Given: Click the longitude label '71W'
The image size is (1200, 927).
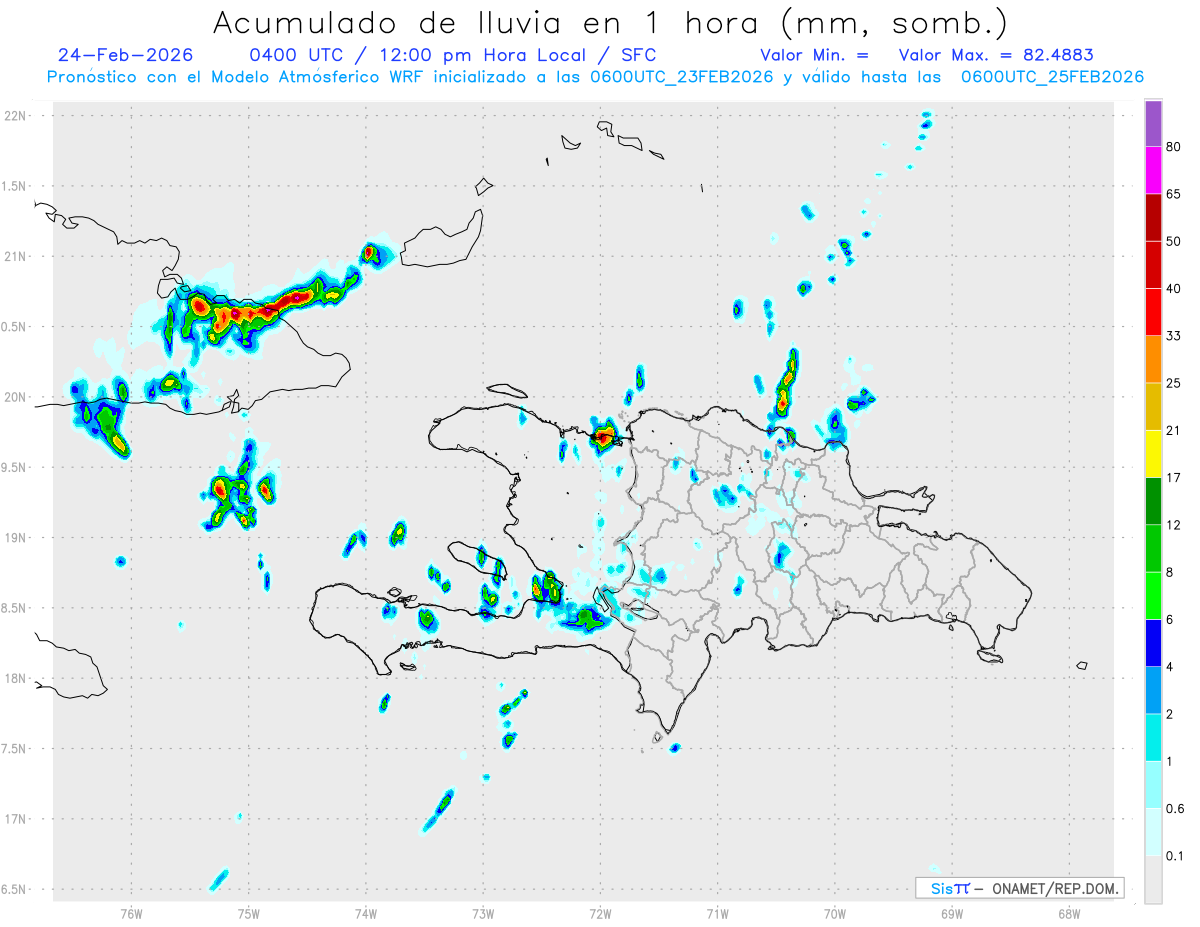Looking at the screenshot, I should pos(718,913).
